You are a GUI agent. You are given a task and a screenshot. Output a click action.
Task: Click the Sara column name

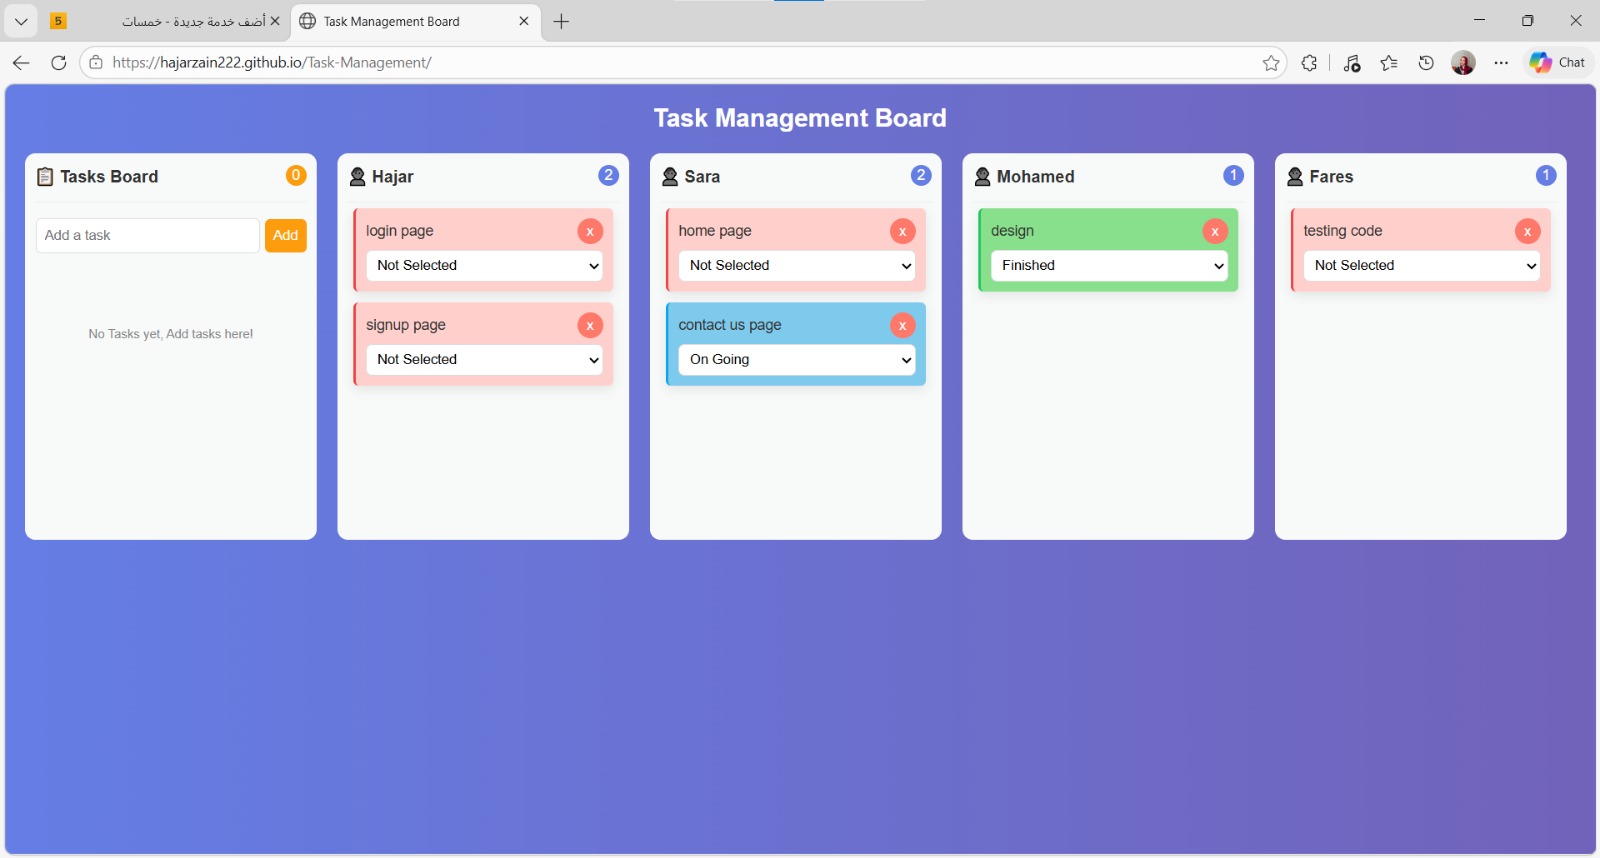[702, 177]
